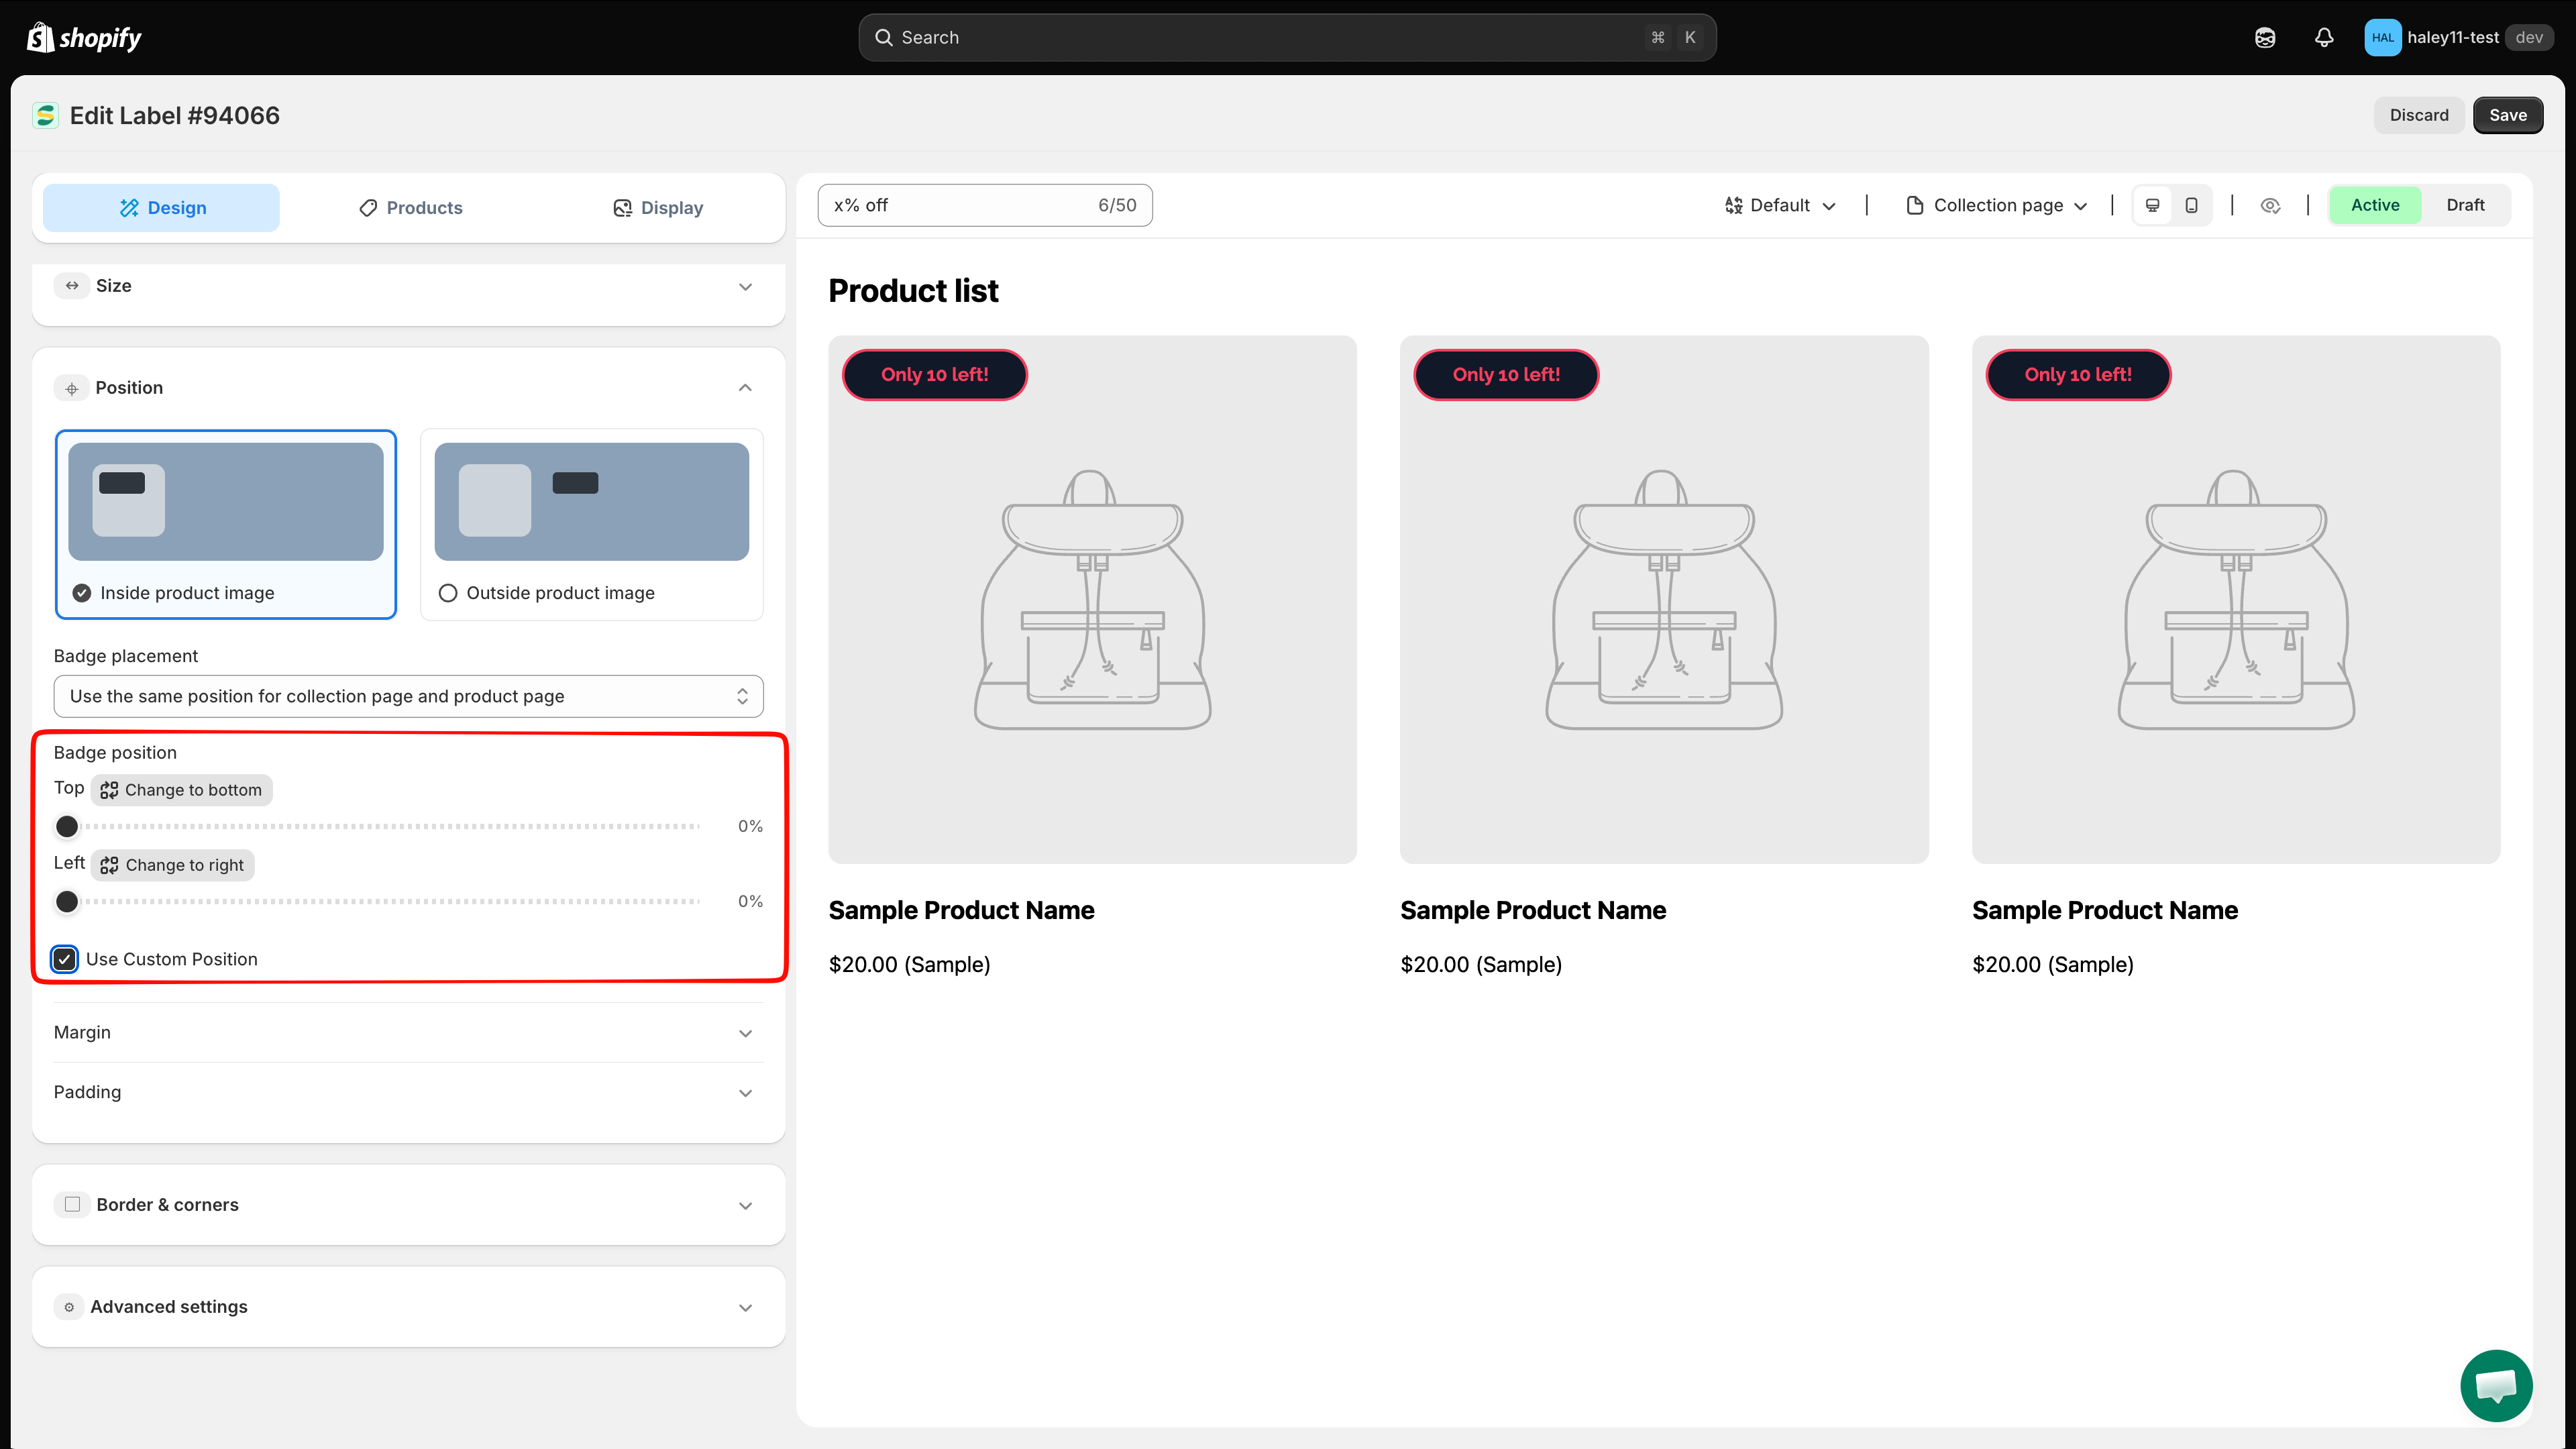Click the label name field showing x% off
The width and height of the screenshot is (2576, 1449).
(984, 205)
